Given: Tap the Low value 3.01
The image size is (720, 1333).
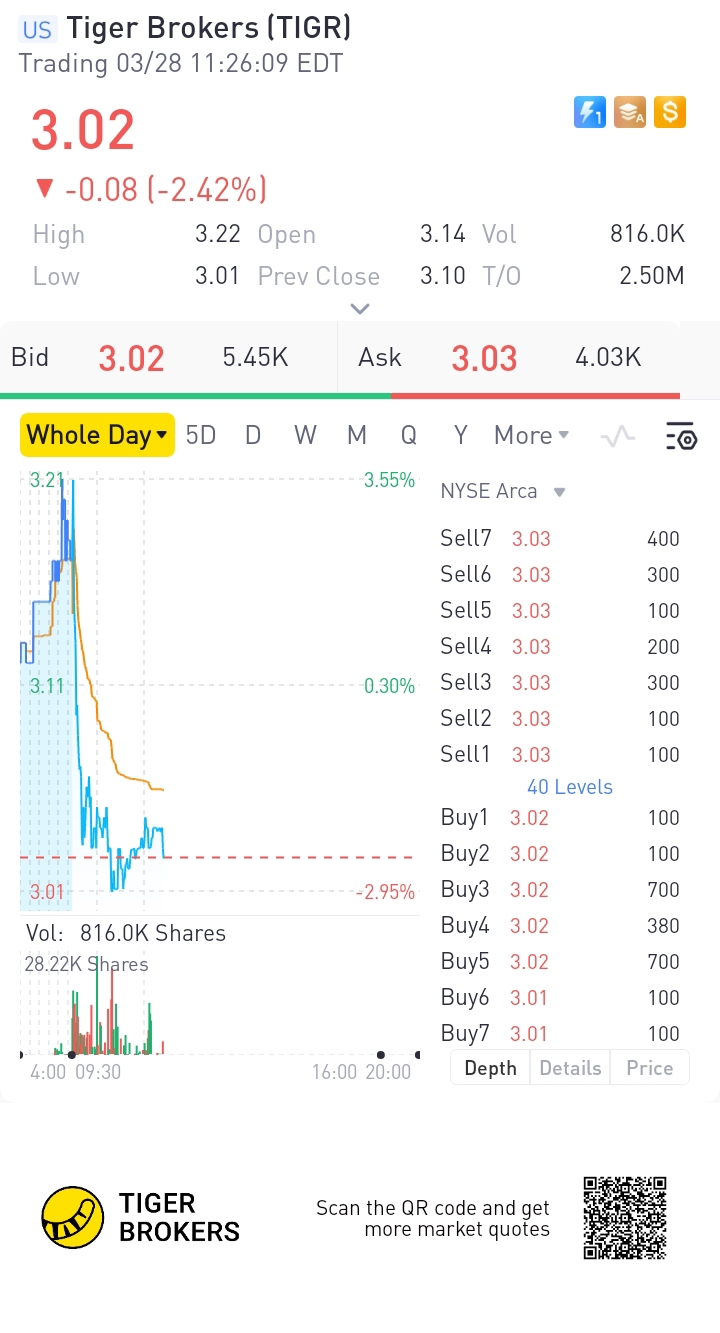Looking at the screenshot, I should (x=218, y=276).
